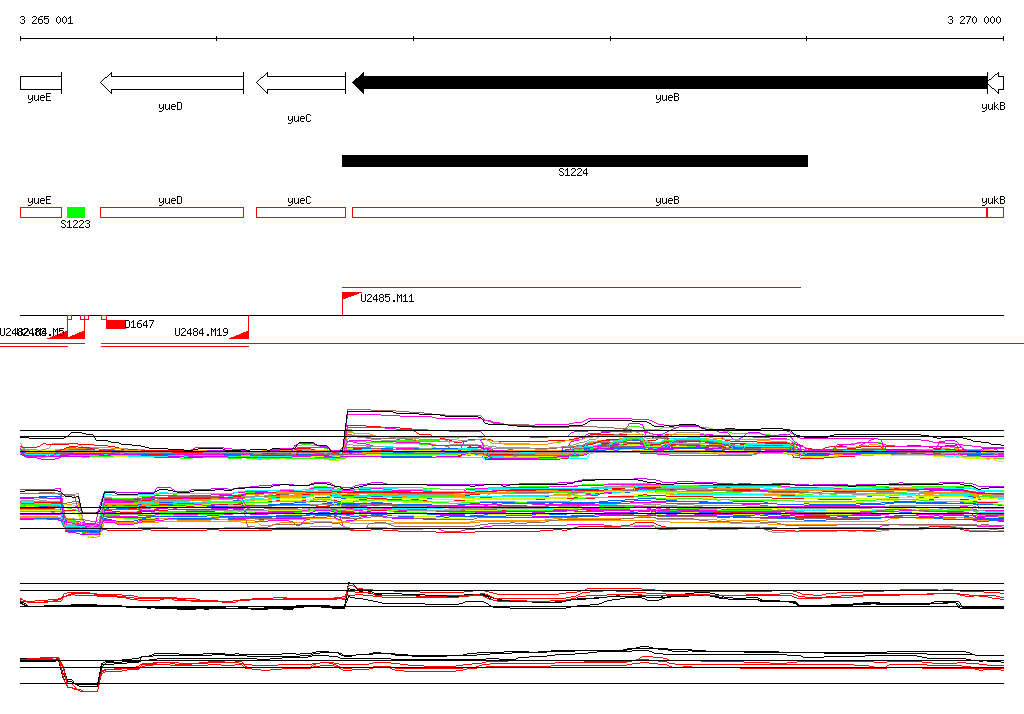1024x714 pixels.
Task: Click the S1223 label
Action: pos(75,224)
